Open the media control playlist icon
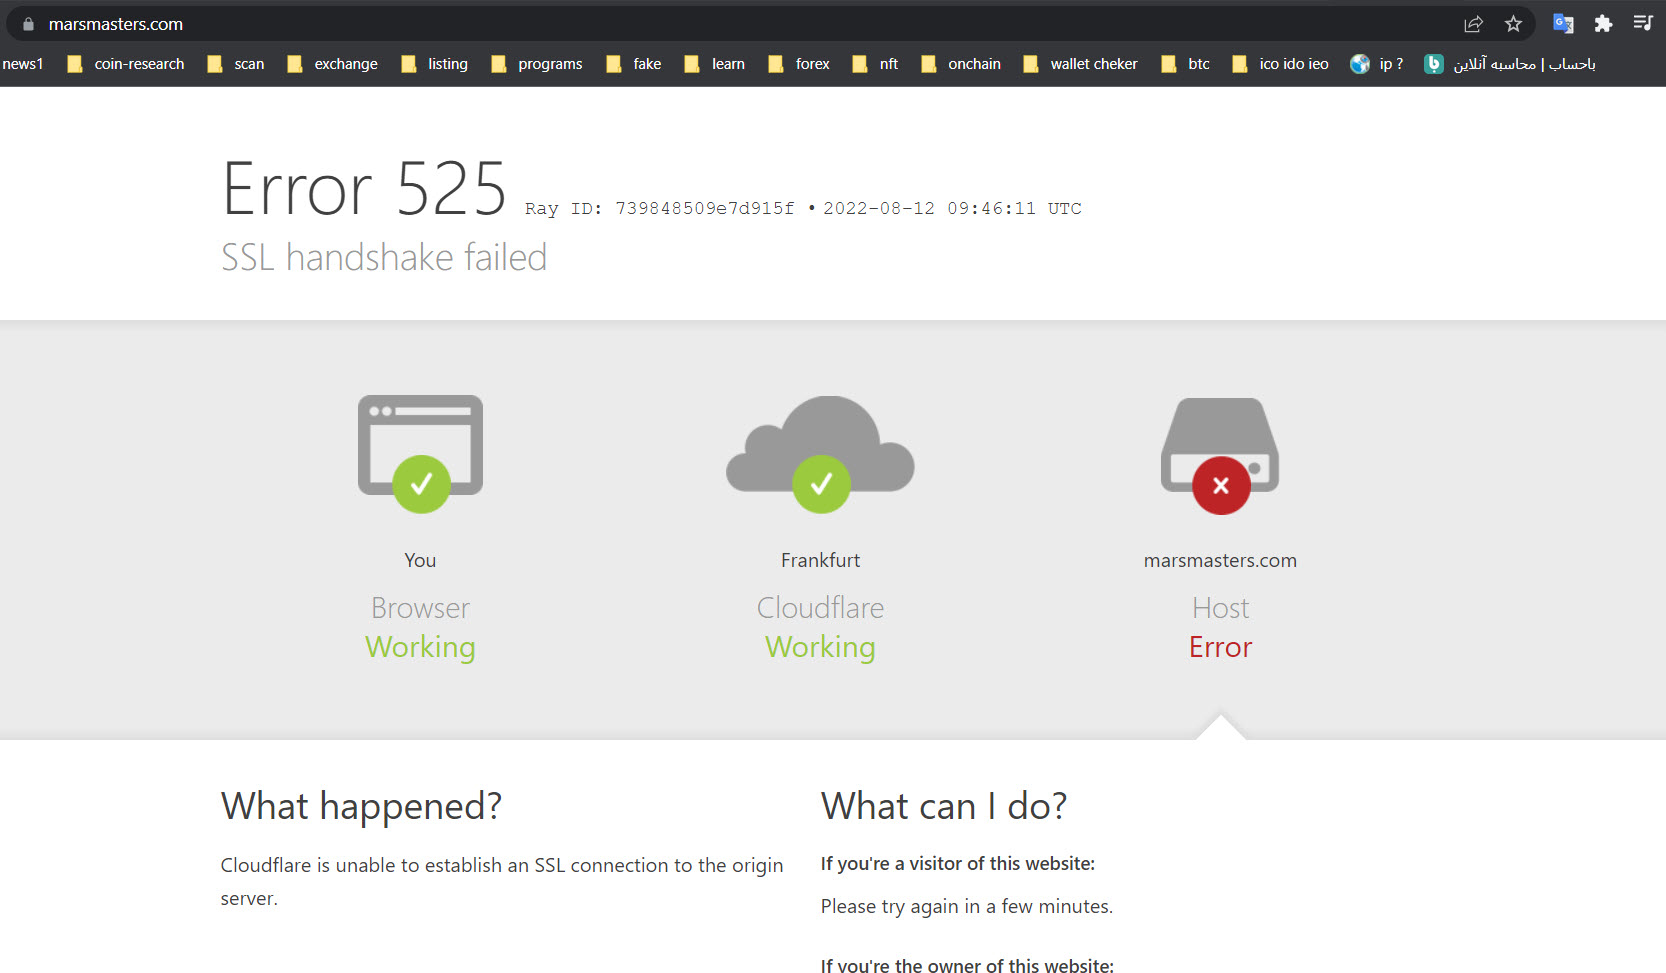The height and width of the screenshot is (973, 1666). [1643, 23]
